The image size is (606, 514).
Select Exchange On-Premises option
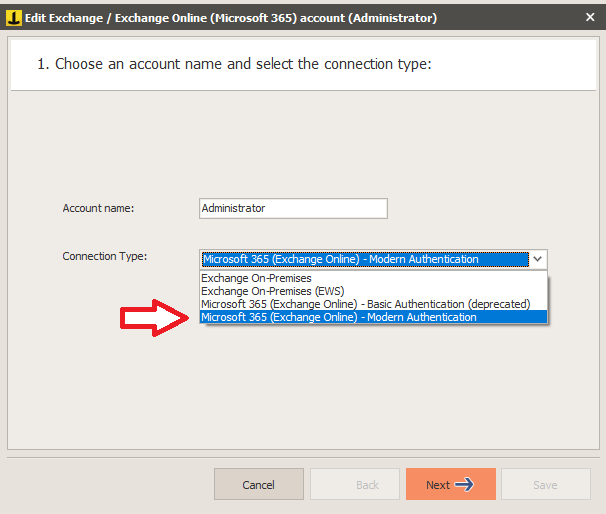(373, 278)
